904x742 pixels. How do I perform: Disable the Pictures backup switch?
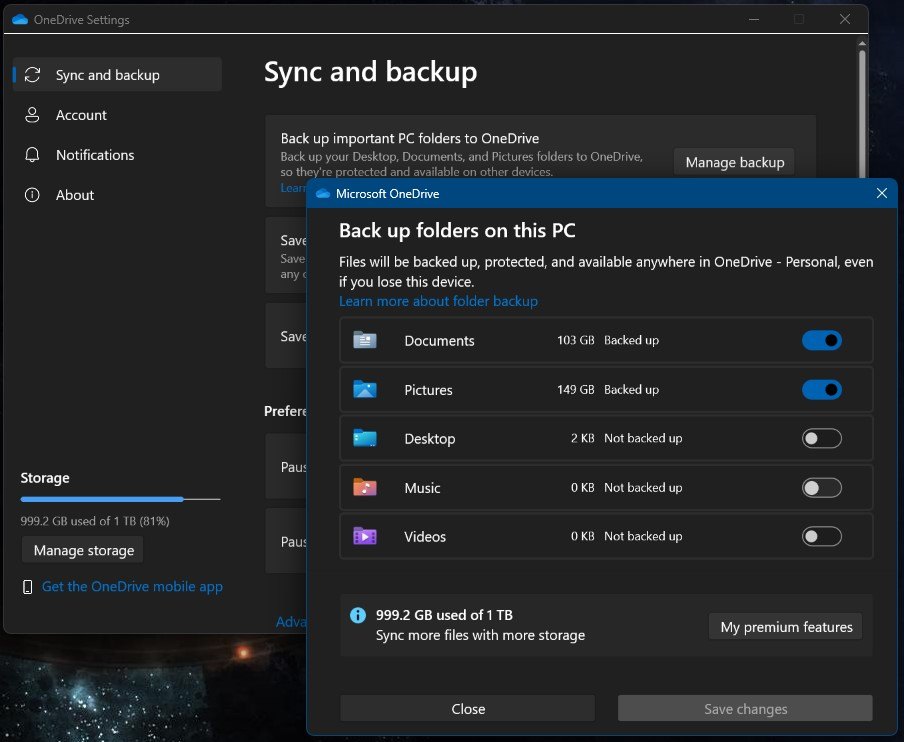click(821, 390)
